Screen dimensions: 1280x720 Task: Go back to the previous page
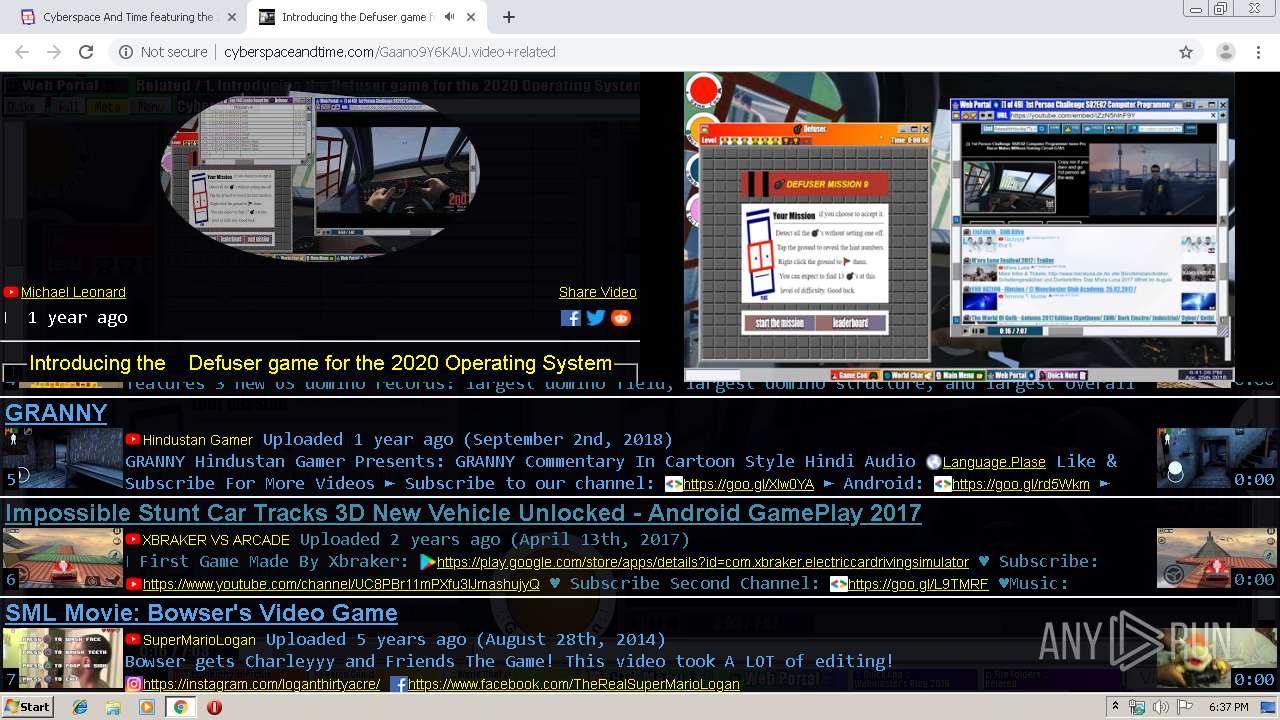pos(22,52)
